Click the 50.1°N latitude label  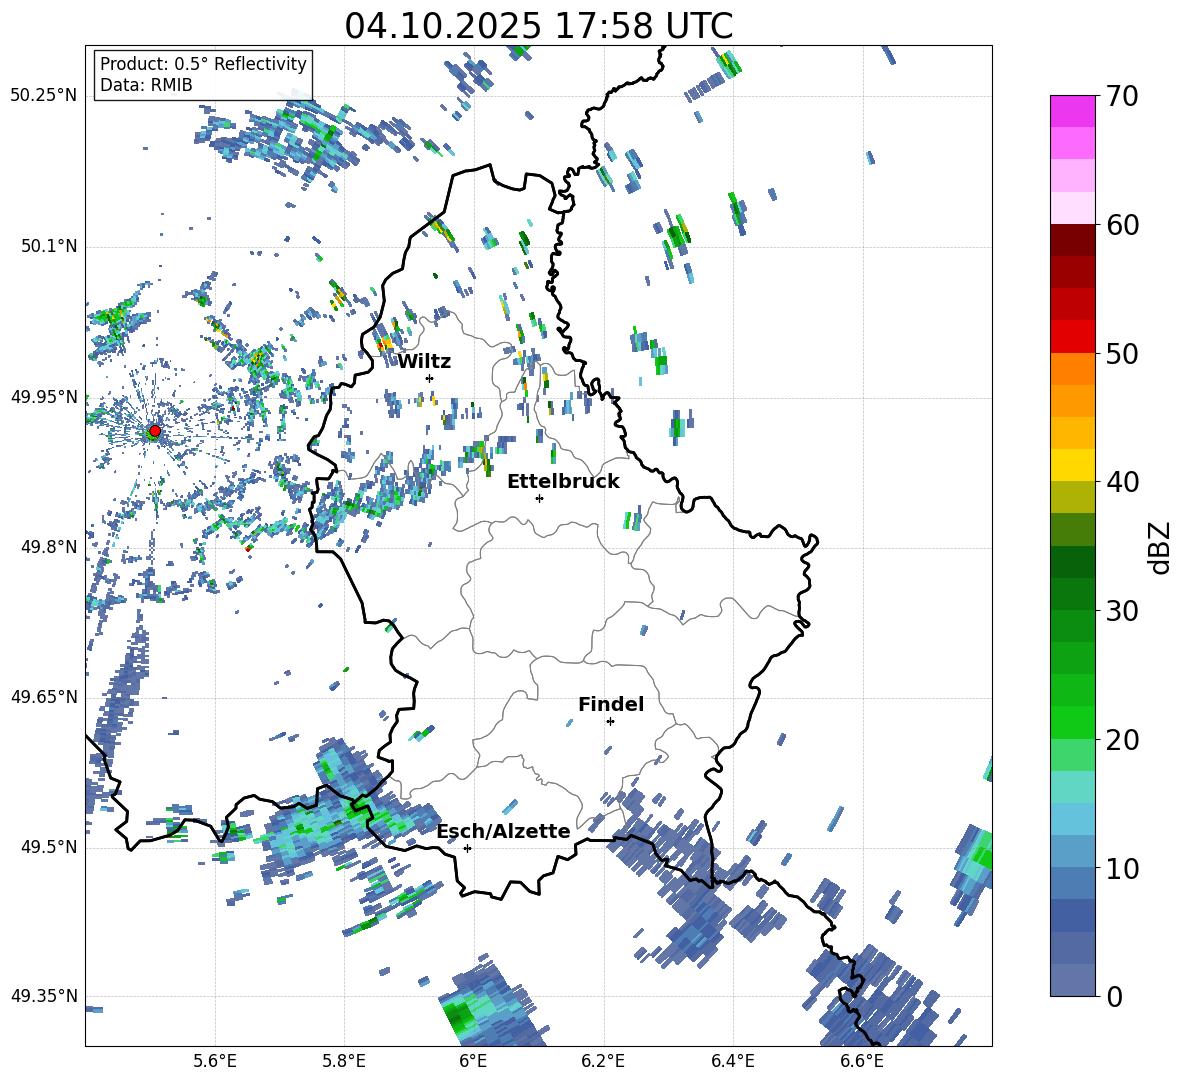click(x=49, y=246)
